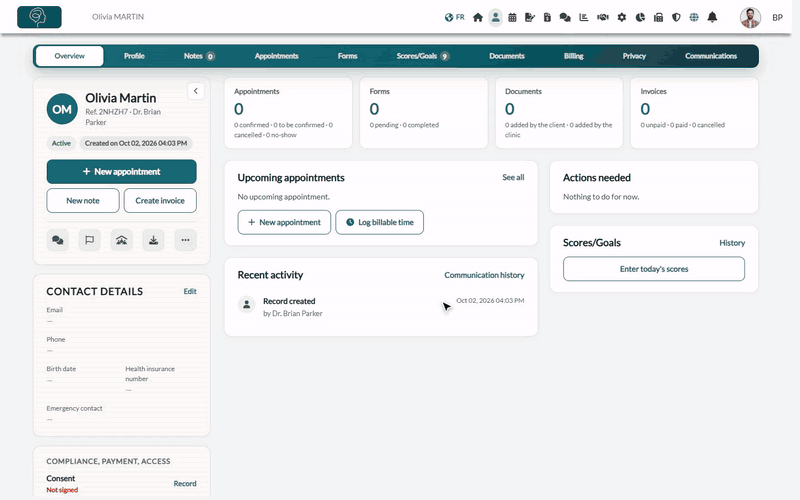Click the Log billable time button
Screen dimensions: 800x500
(380, 222)
